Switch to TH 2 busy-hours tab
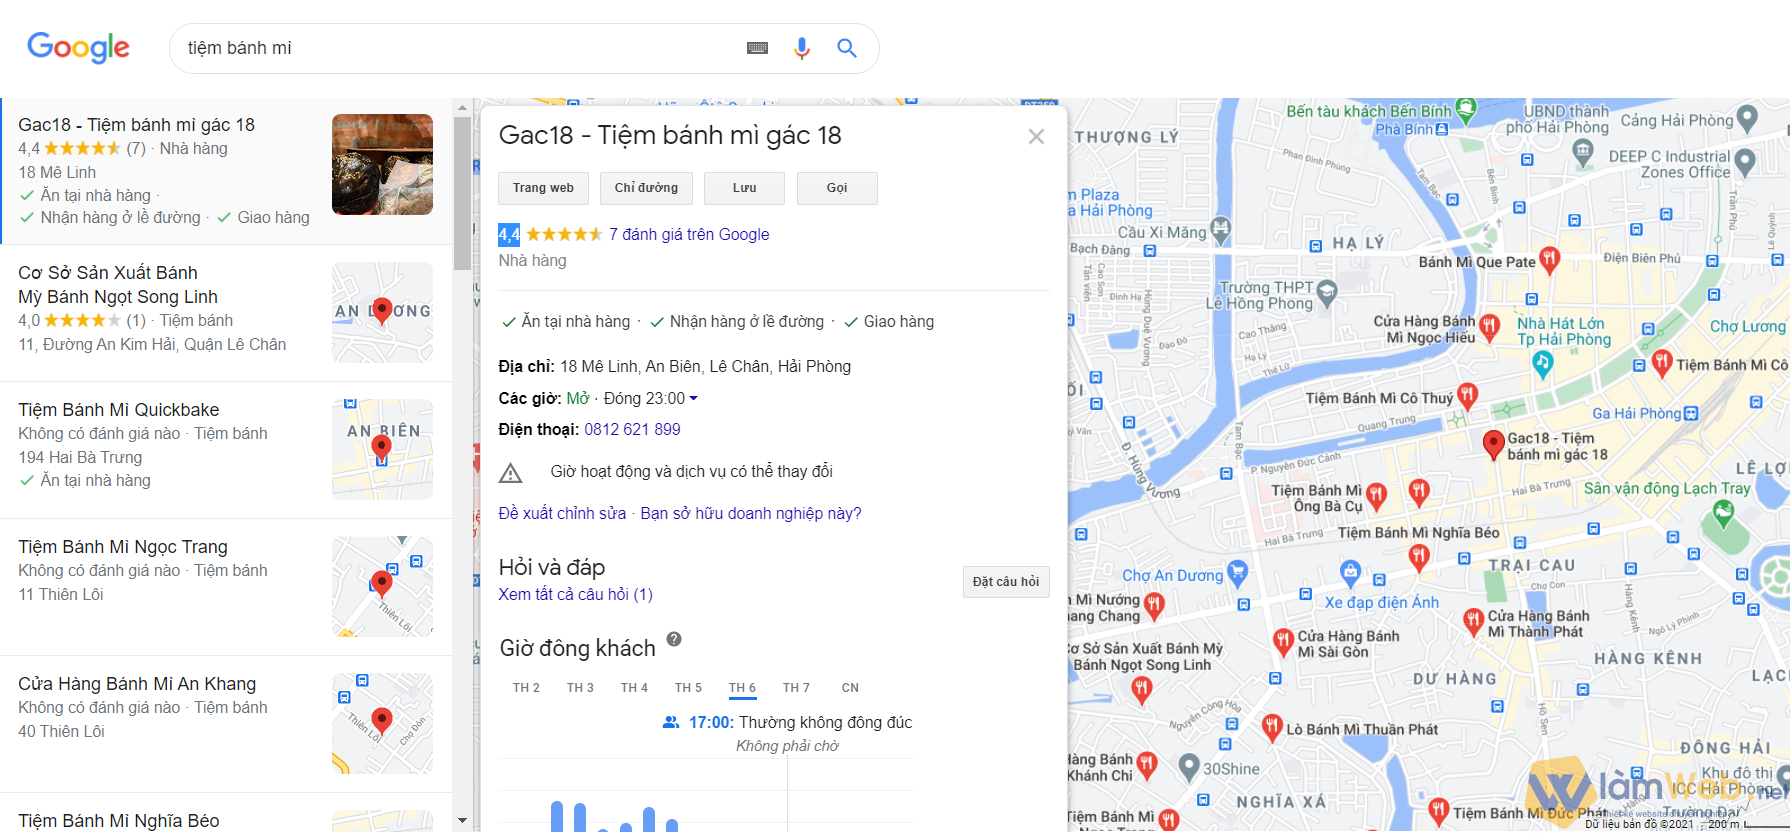This screenshot has width=1790, height=834. point(526,688)
